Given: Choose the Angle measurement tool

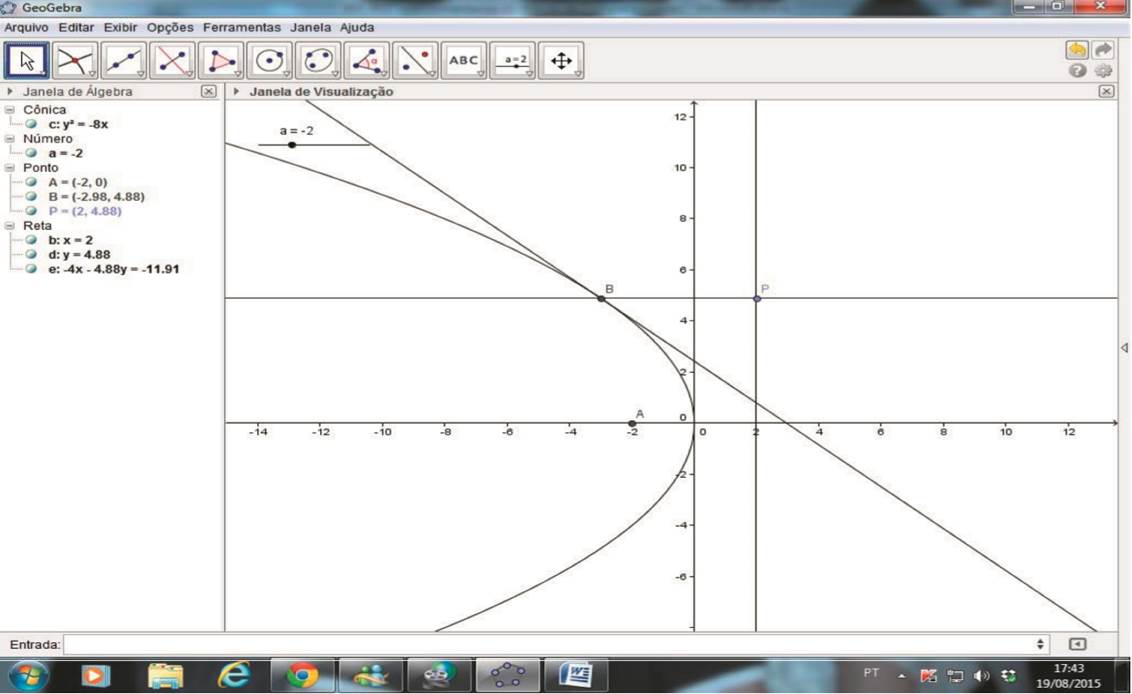Looking at the screenshot, I should tap(367, 61).
